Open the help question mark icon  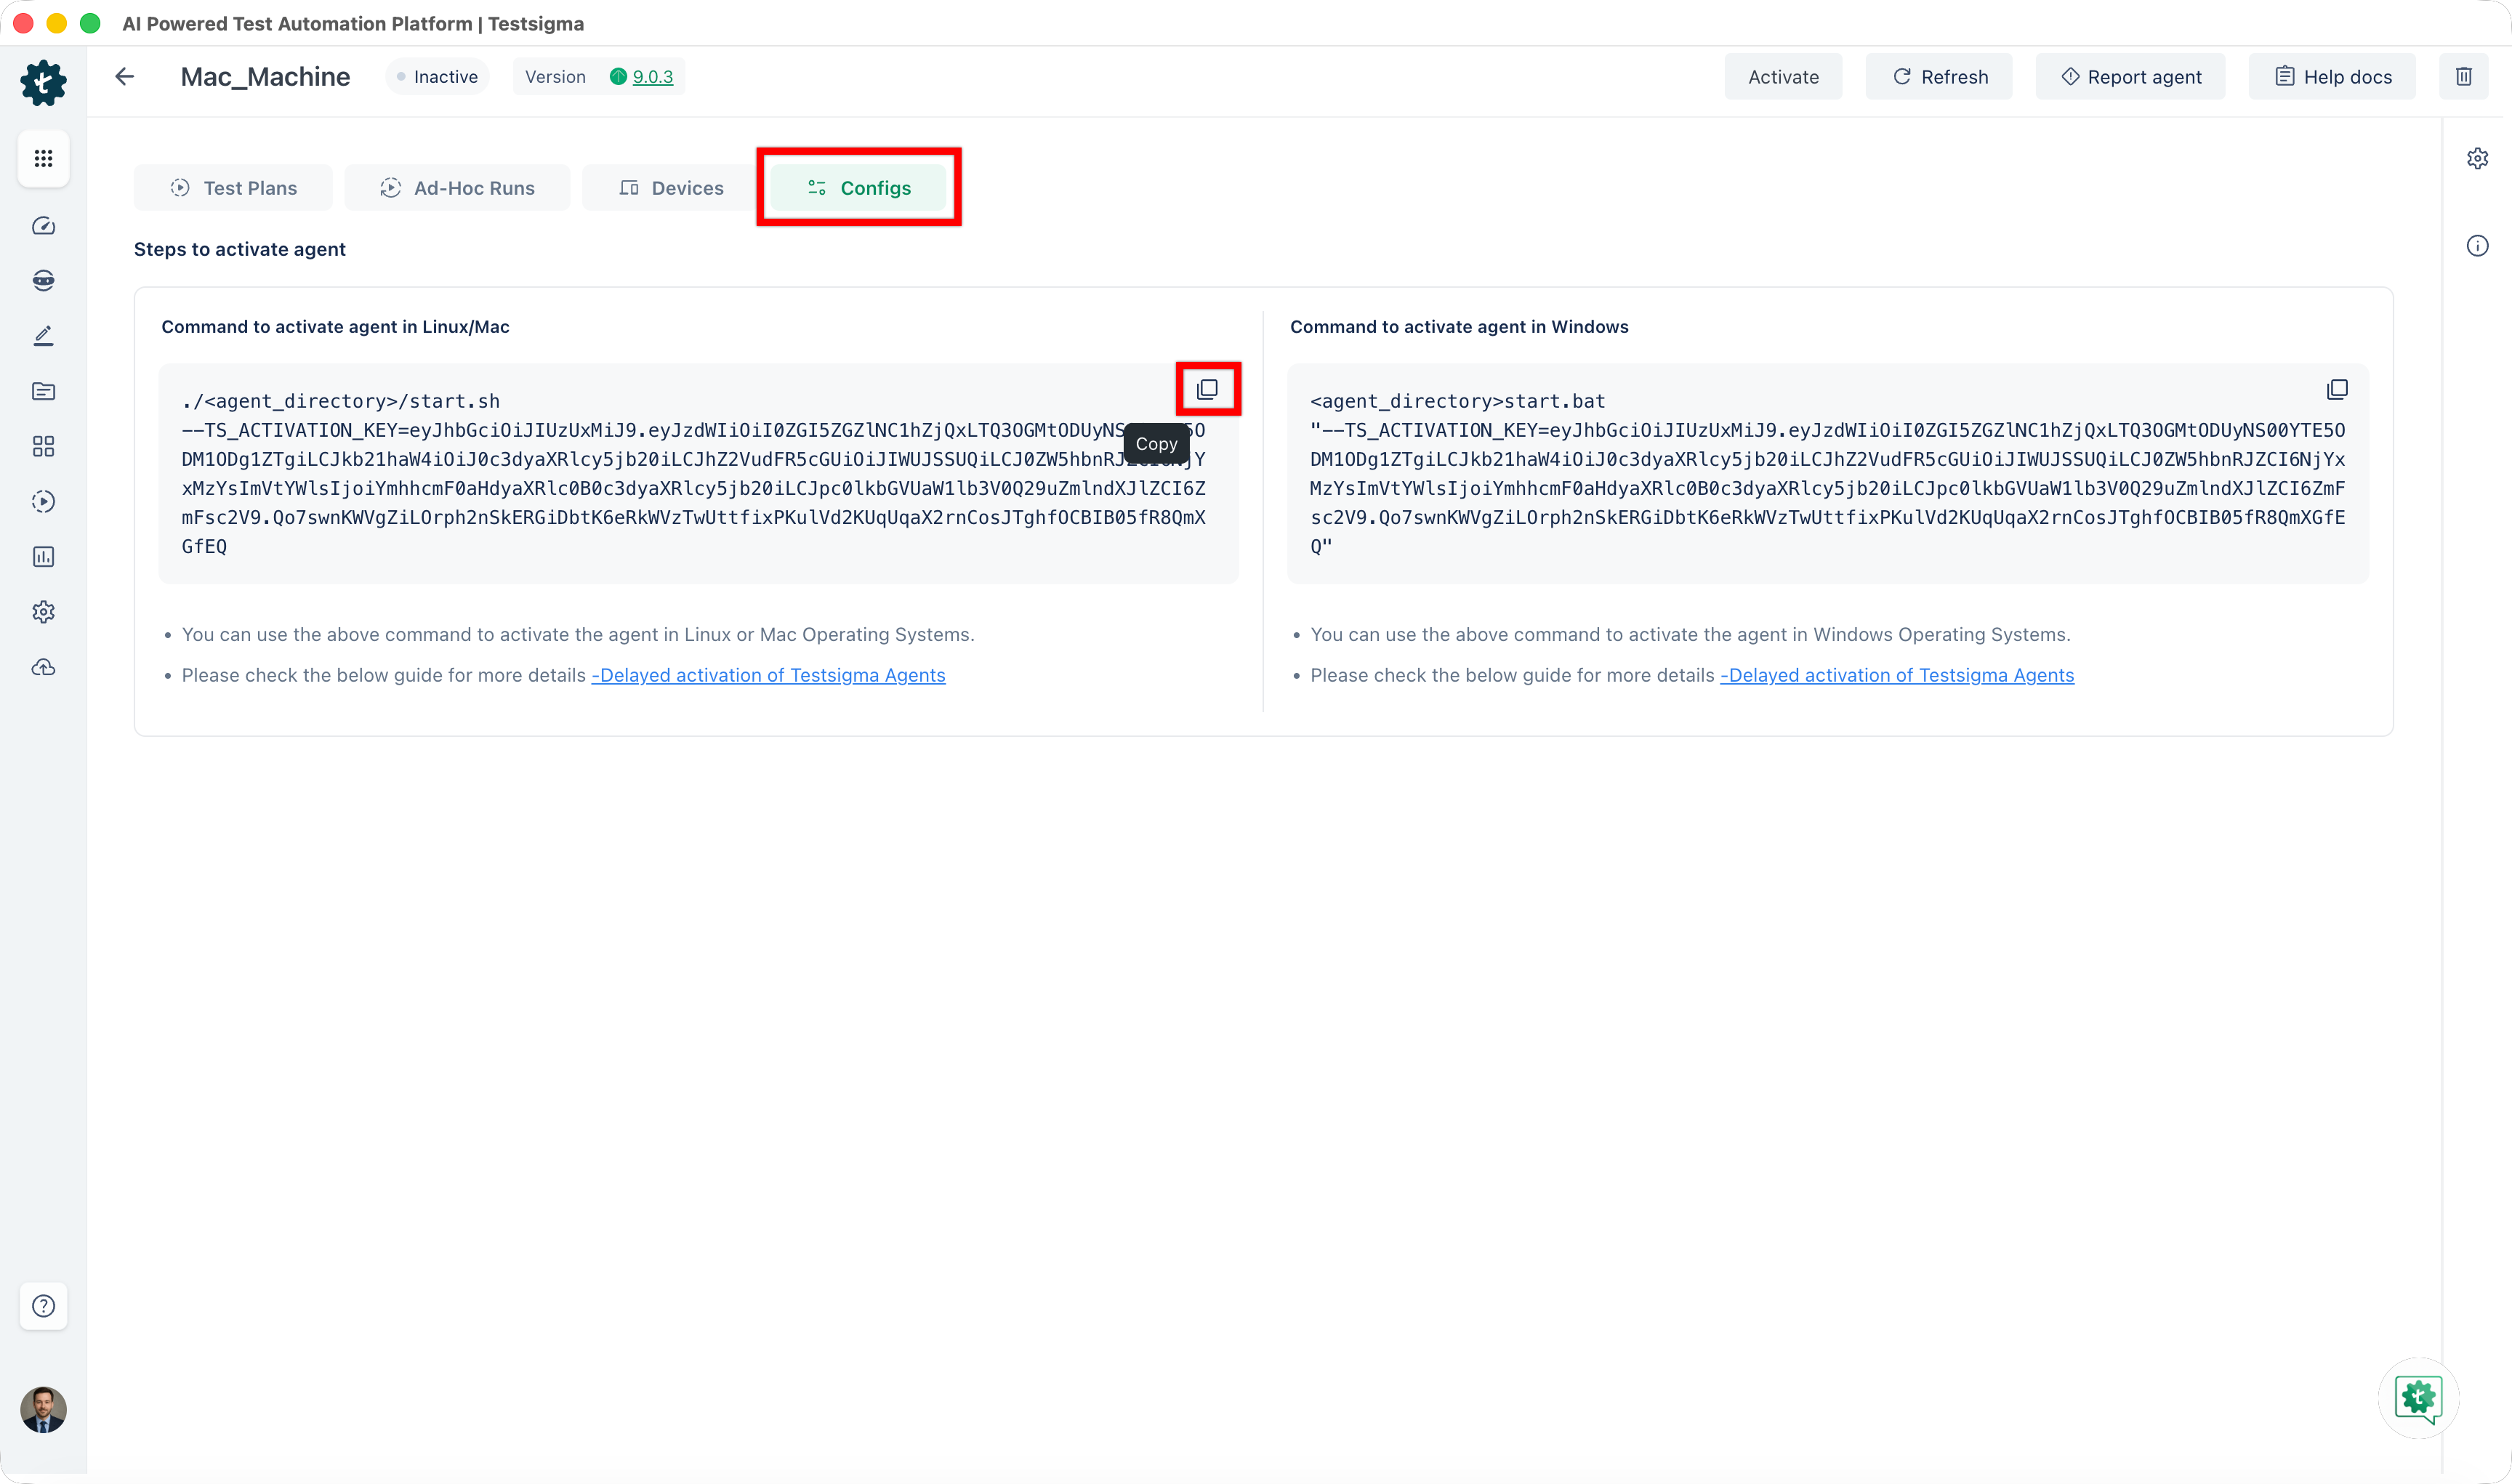[x=43, y=1306]
